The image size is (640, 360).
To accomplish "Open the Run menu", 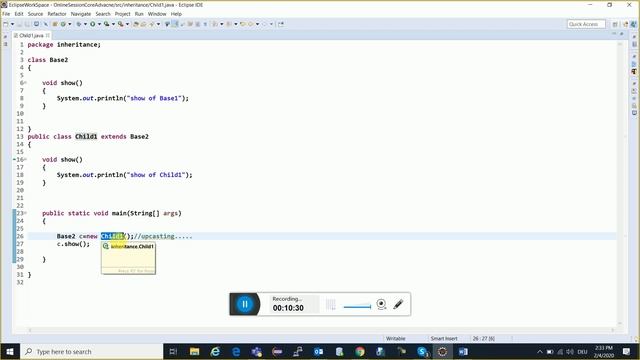I will (x=139, y=14).
